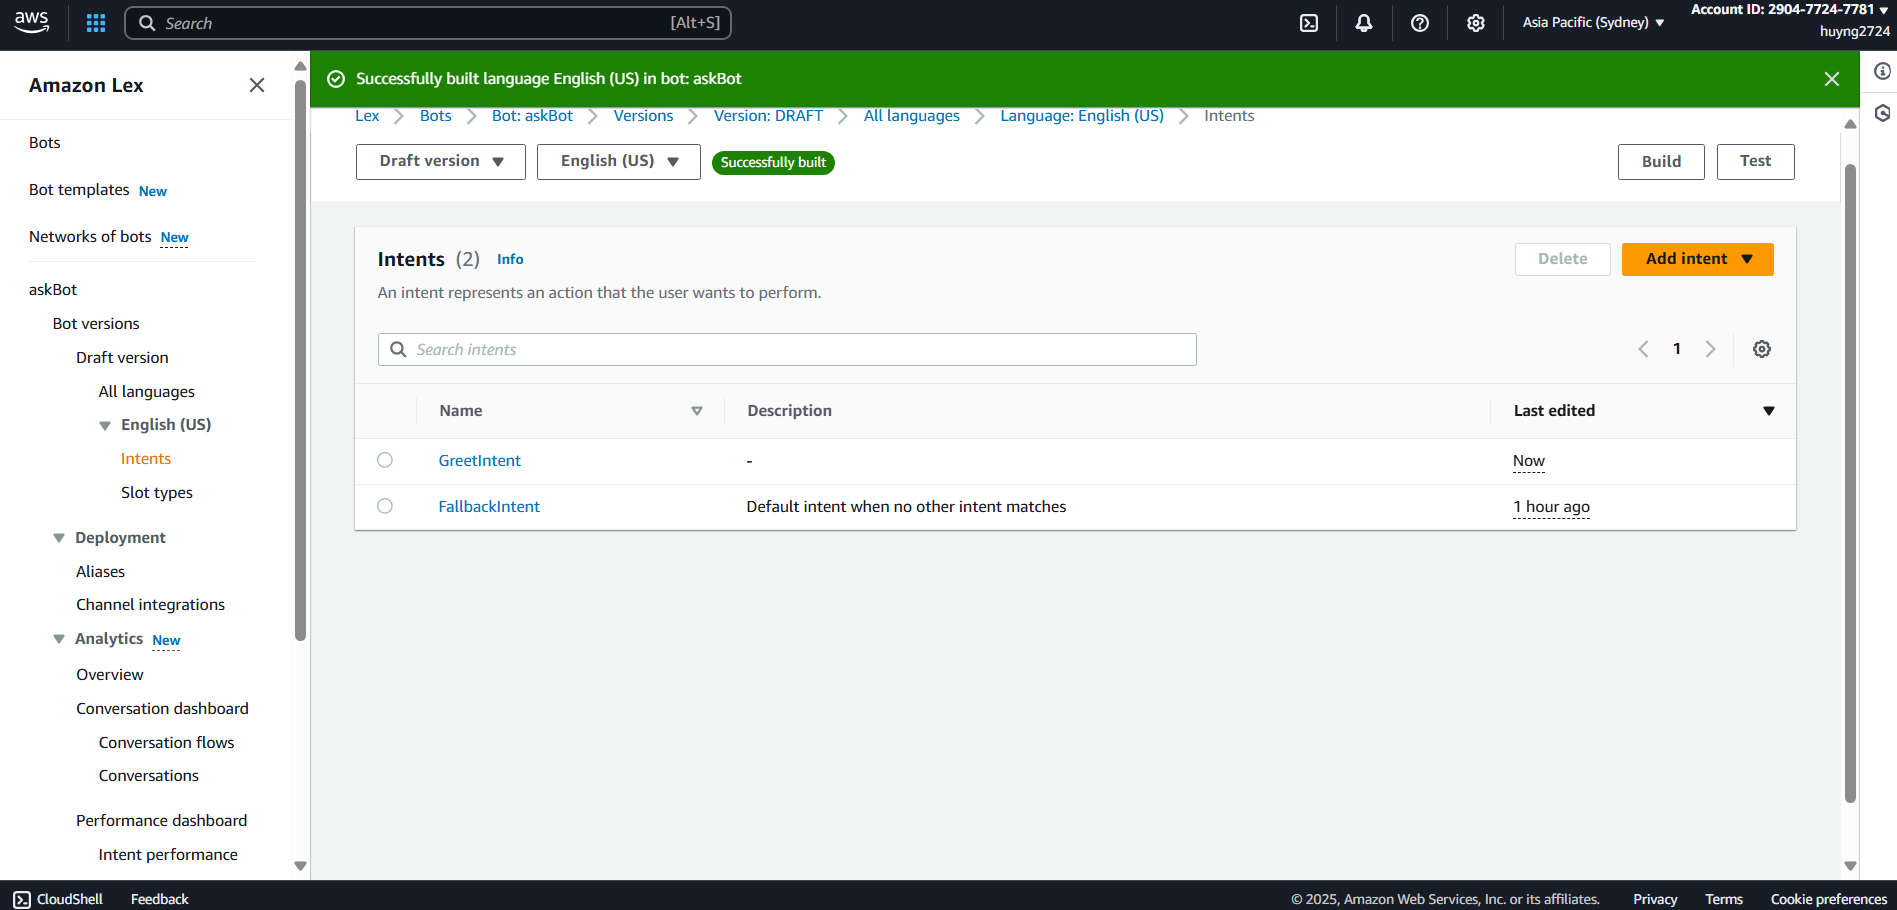The image size is (1897, 910).
Task: Open intents table preferences gear
Action: point(1762,349)
